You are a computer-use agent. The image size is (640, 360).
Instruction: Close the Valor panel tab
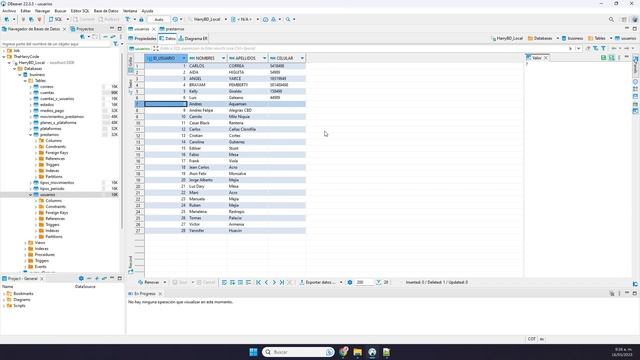point(546,58)
